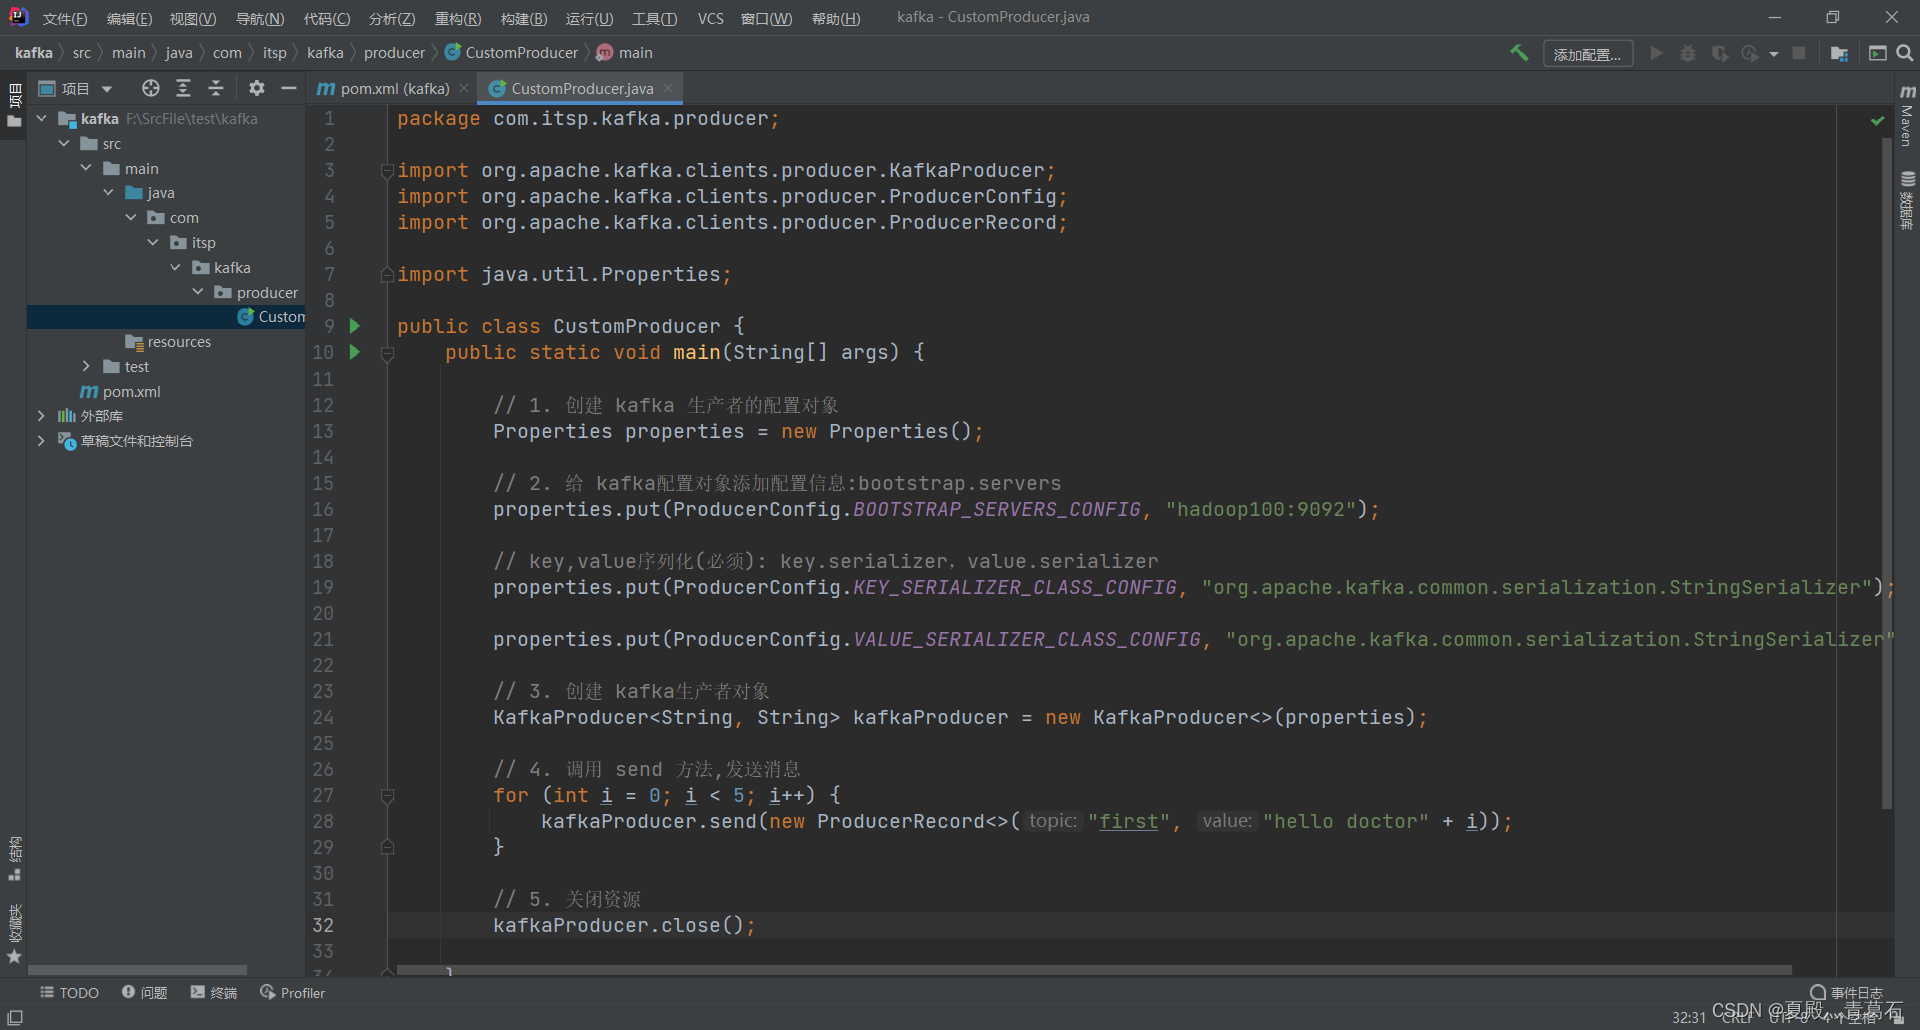Click Expand All icon in project panel
Image resolution: width=1920 pixels, height=1030 pixels.
tap(183, 88)
